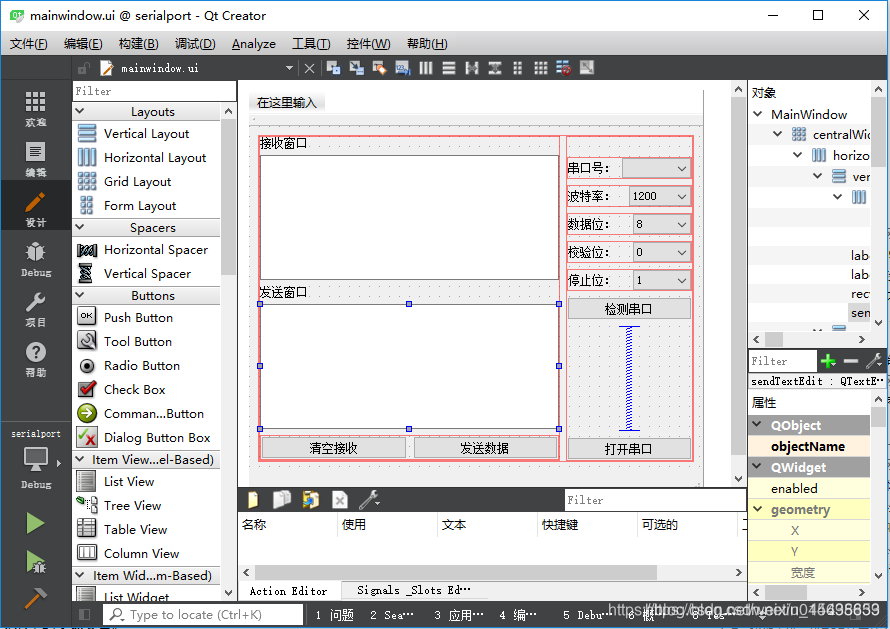Open mainwindow.ui document dropdown
890x629 pixels.
289,68
